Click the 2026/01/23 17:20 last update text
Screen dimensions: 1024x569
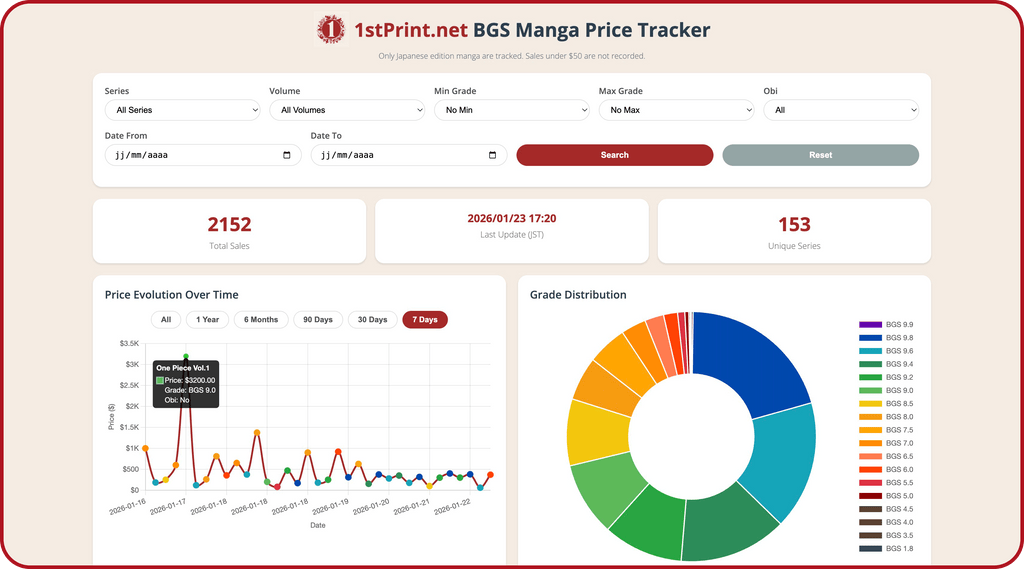(x=512, y=218)
